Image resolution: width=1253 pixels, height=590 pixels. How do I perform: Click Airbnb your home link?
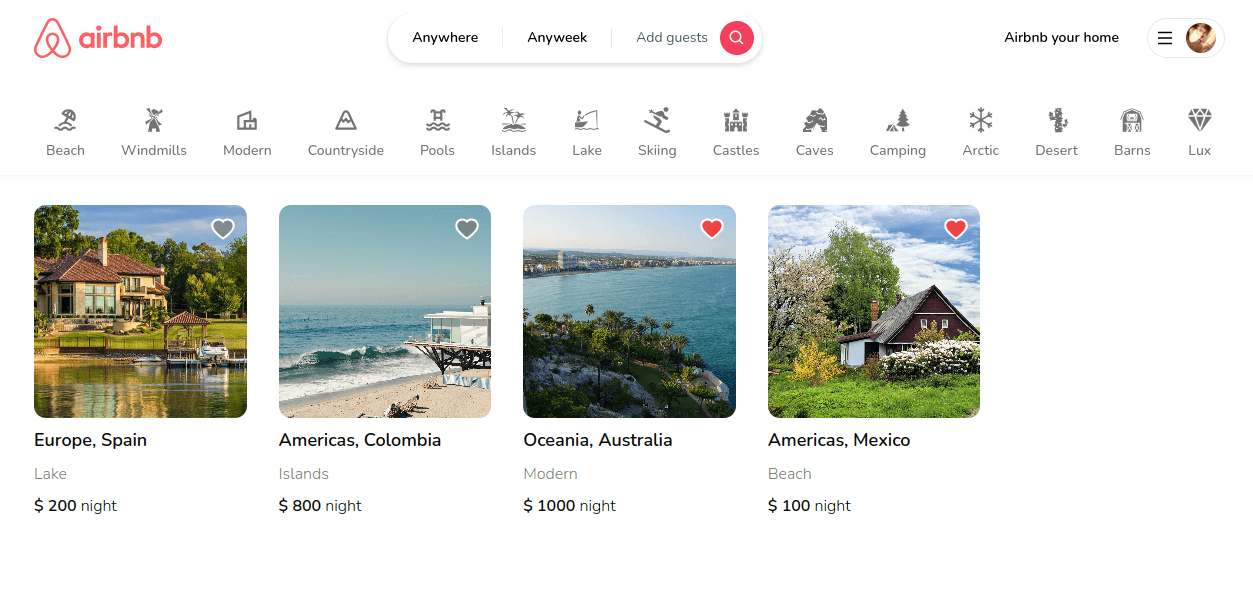click(1062, 38)
